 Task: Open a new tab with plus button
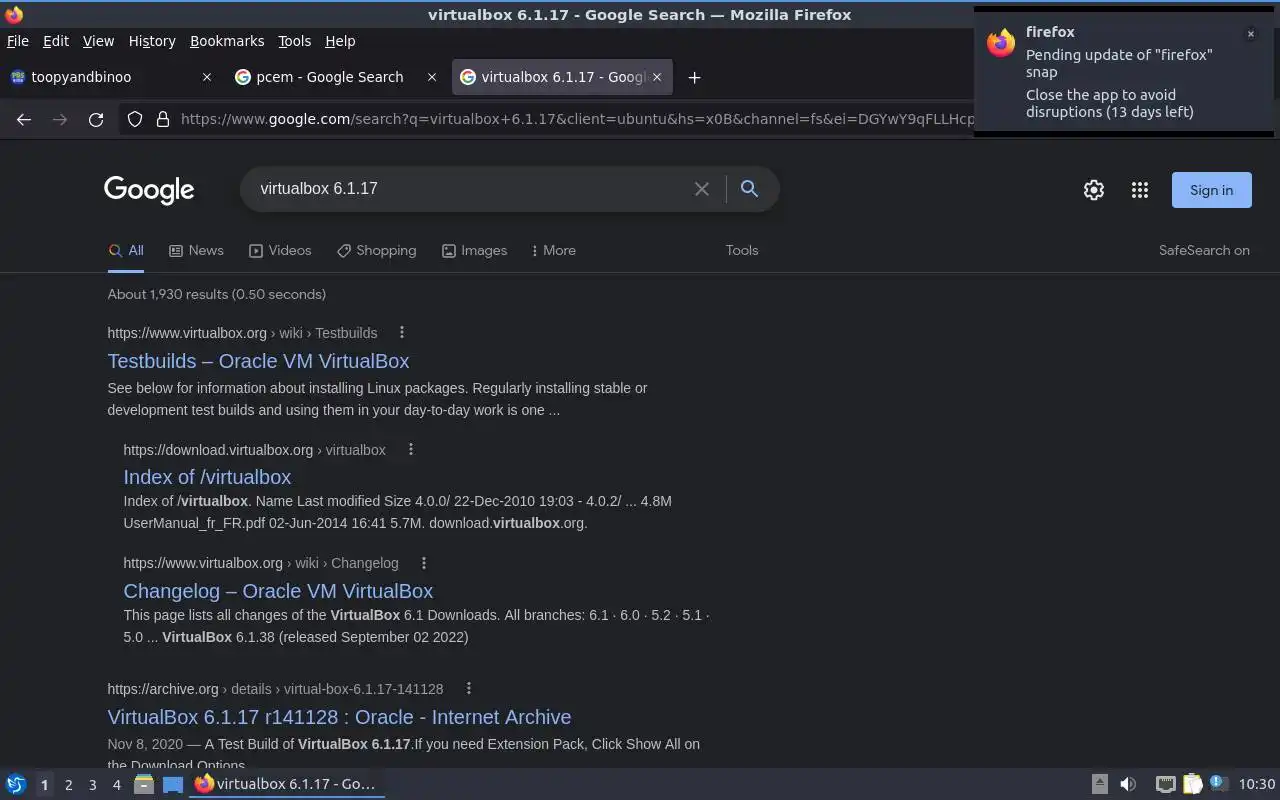[x=694, y=77]
